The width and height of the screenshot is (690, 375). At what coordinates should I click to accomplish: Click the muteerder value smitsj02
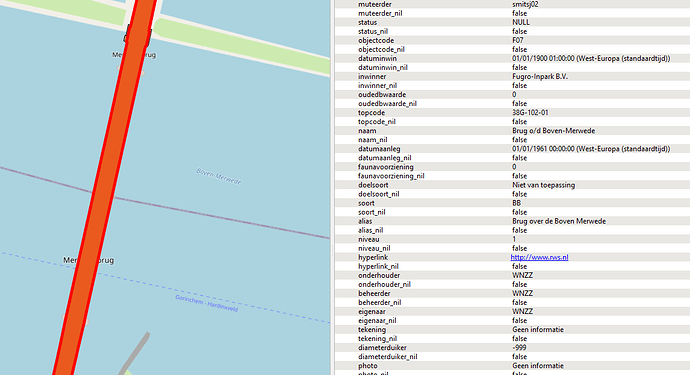tap(525, 4)
